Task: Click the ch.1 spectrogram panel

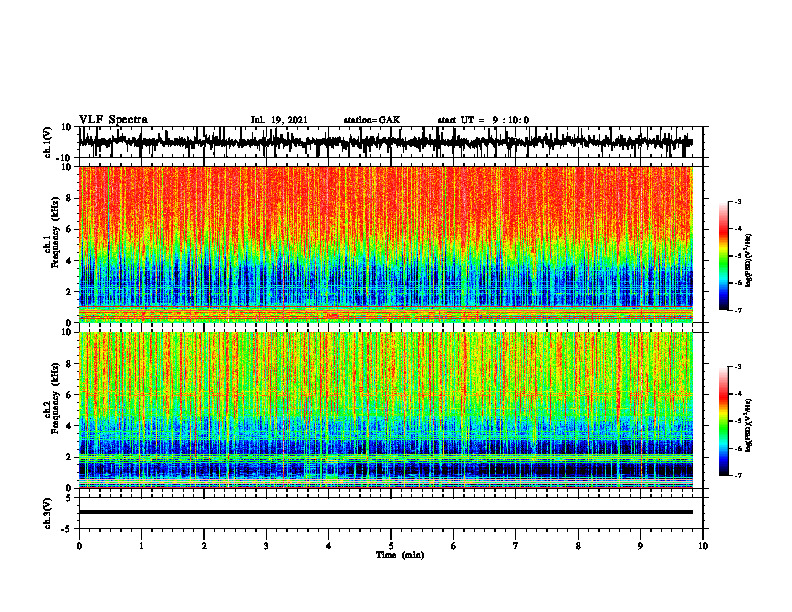Action: [x=385, y=244]
